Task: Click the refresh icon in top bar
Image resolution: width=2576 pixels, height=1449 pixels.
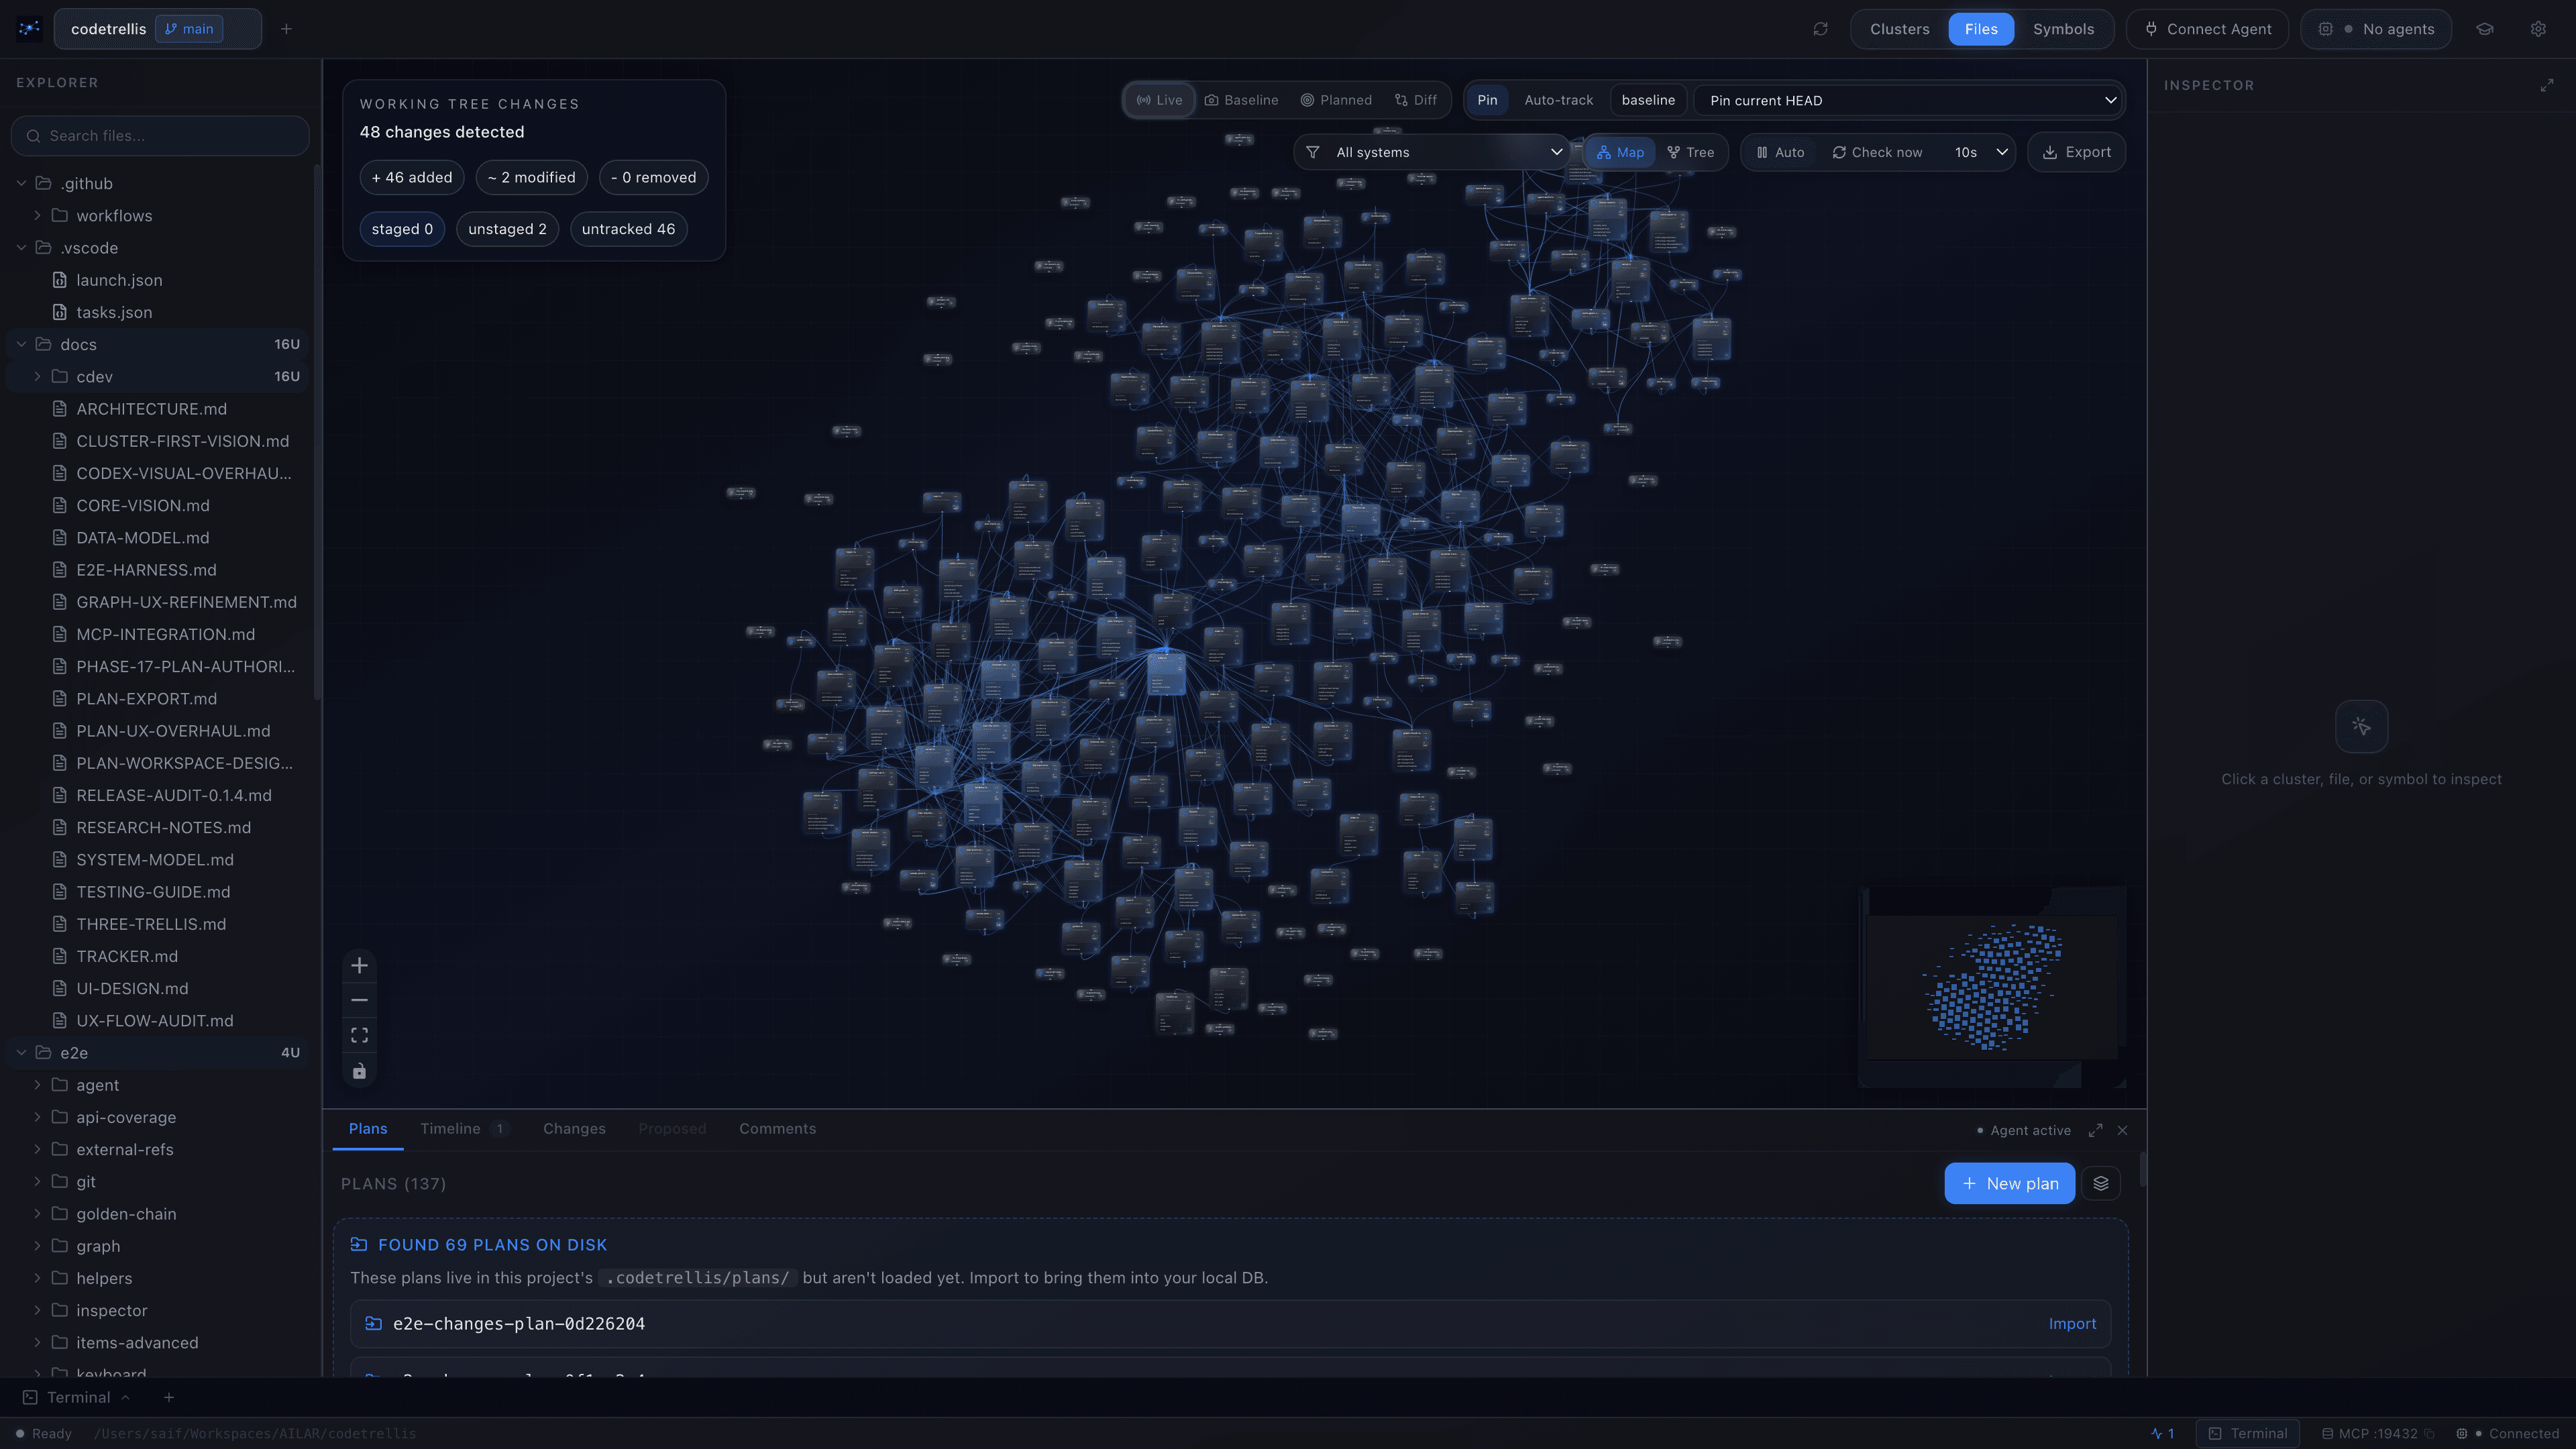Action: (1820, 29)
